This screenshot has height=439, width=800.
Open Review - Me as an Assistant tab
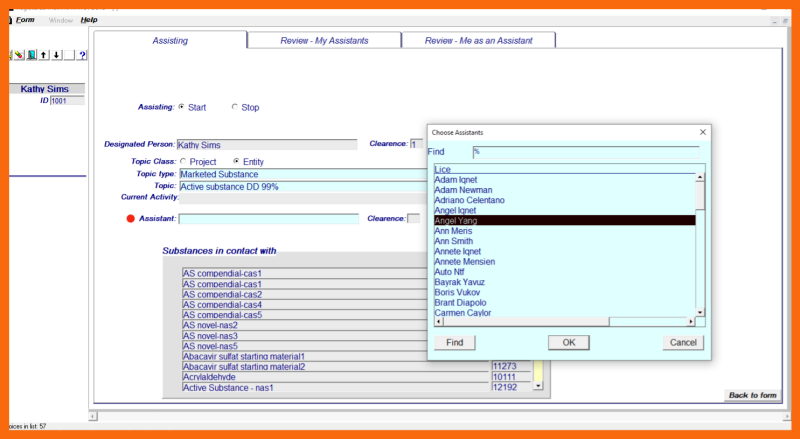(x=478, y=40)
